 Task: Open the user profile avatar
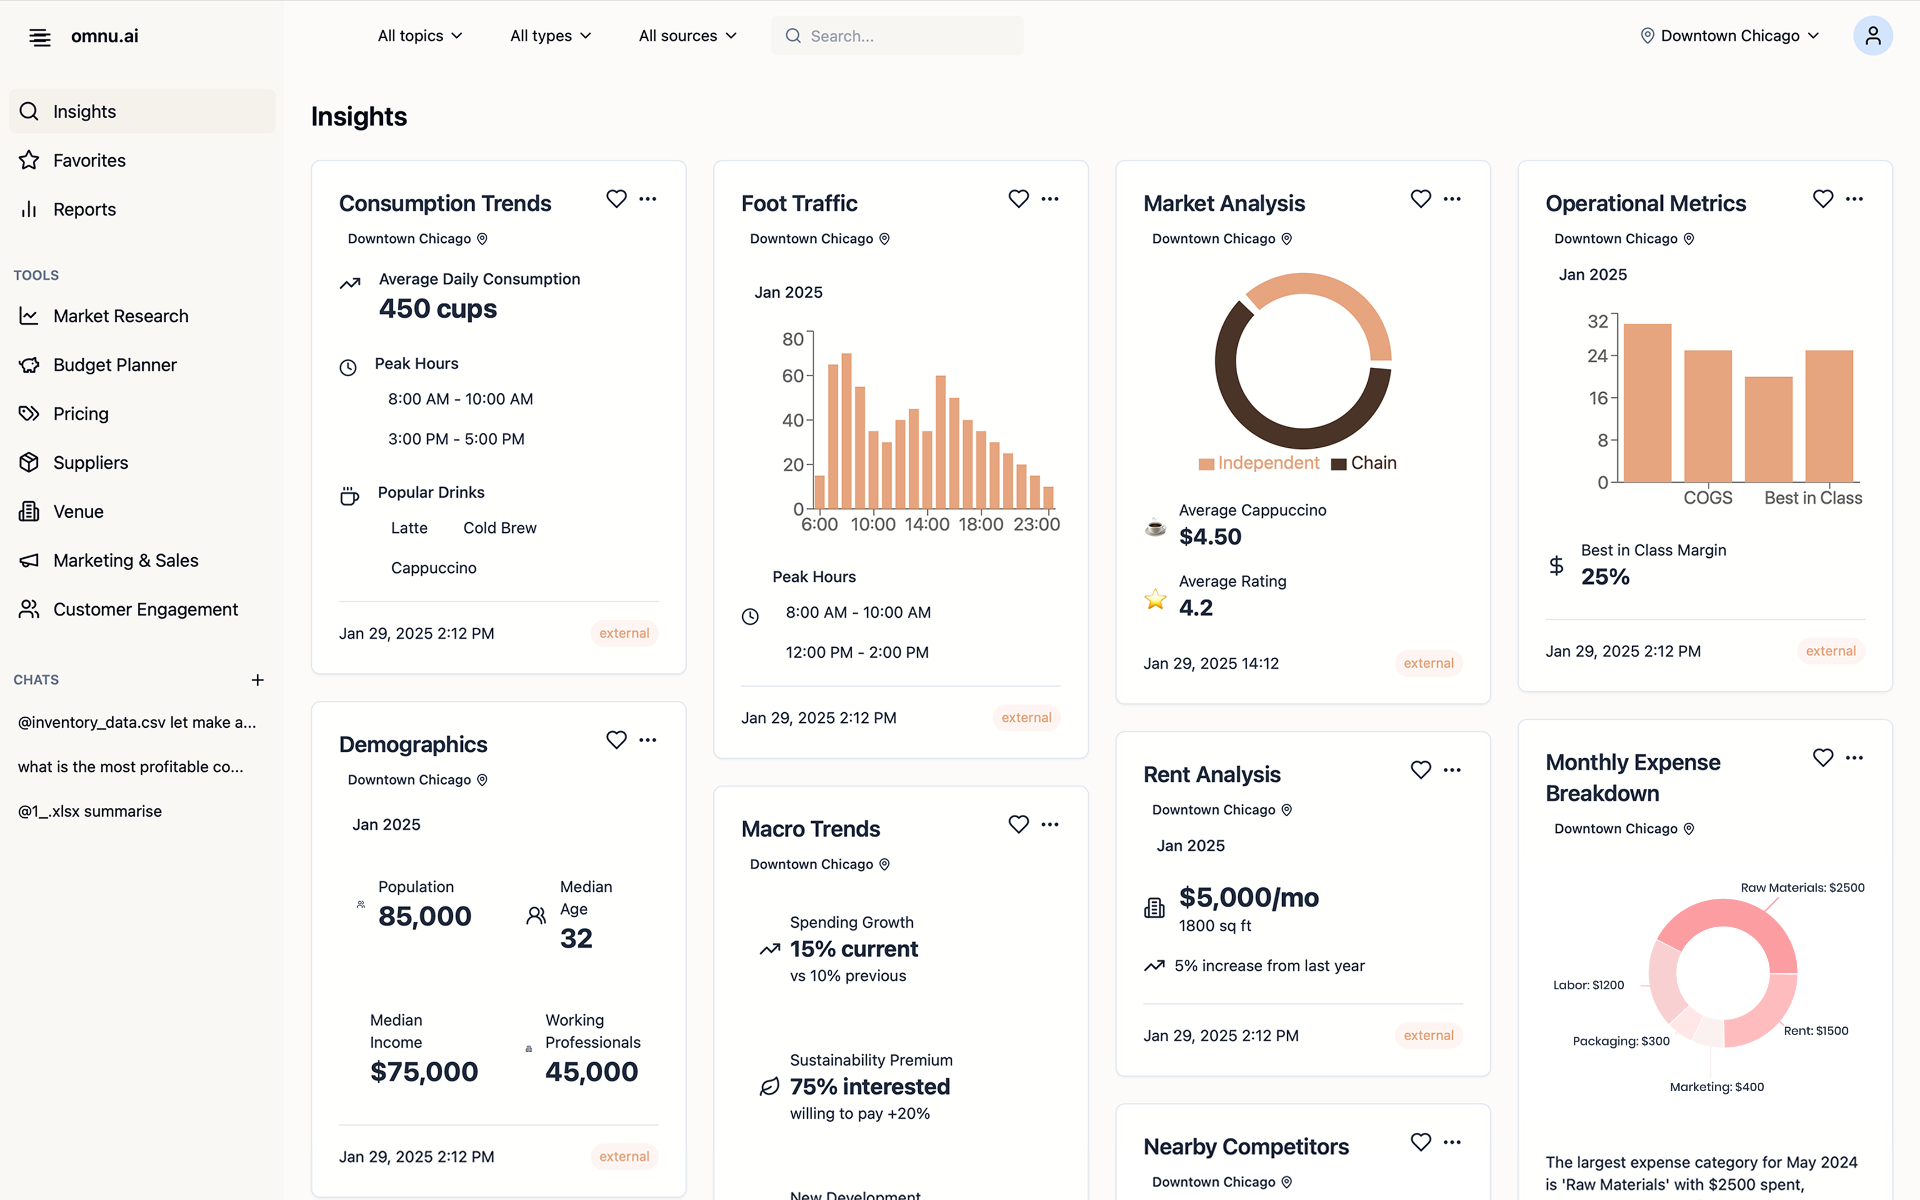1873,35
